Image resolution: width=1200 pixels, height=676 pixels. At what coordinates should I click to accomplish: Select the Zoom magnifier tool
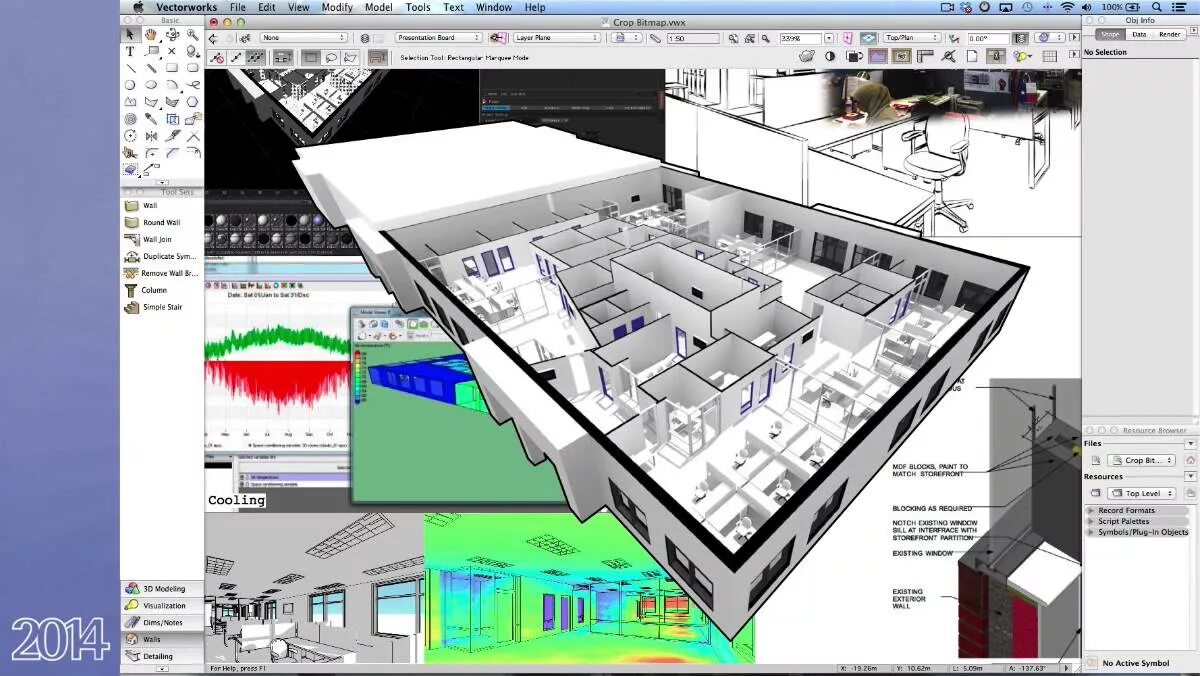[193, 34]
